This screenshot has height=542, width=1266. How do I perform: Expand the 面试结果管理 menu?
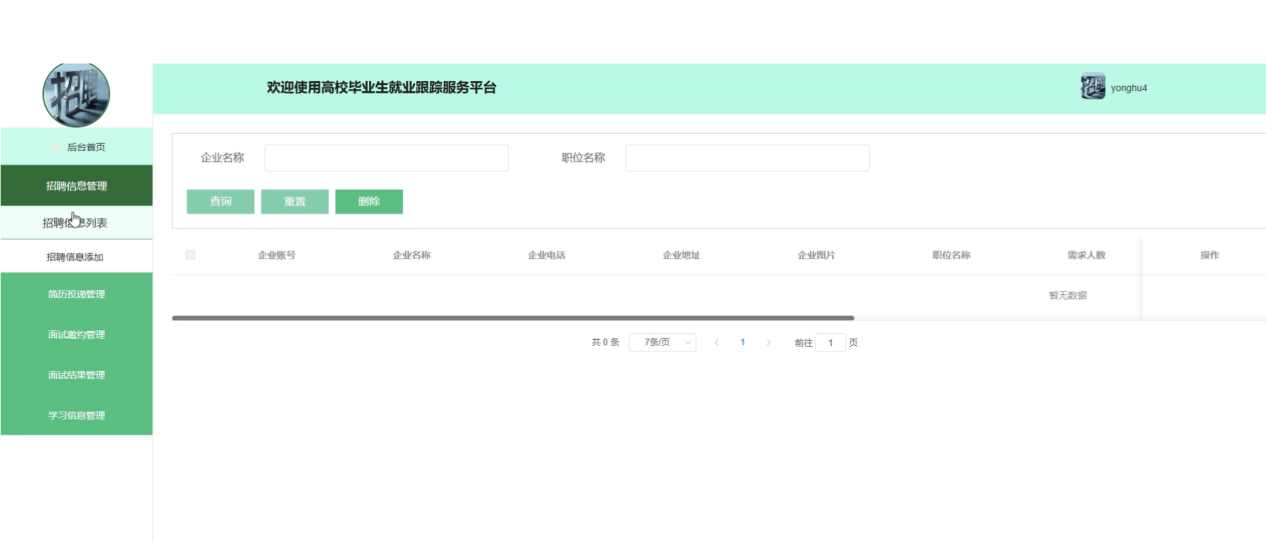76,375
